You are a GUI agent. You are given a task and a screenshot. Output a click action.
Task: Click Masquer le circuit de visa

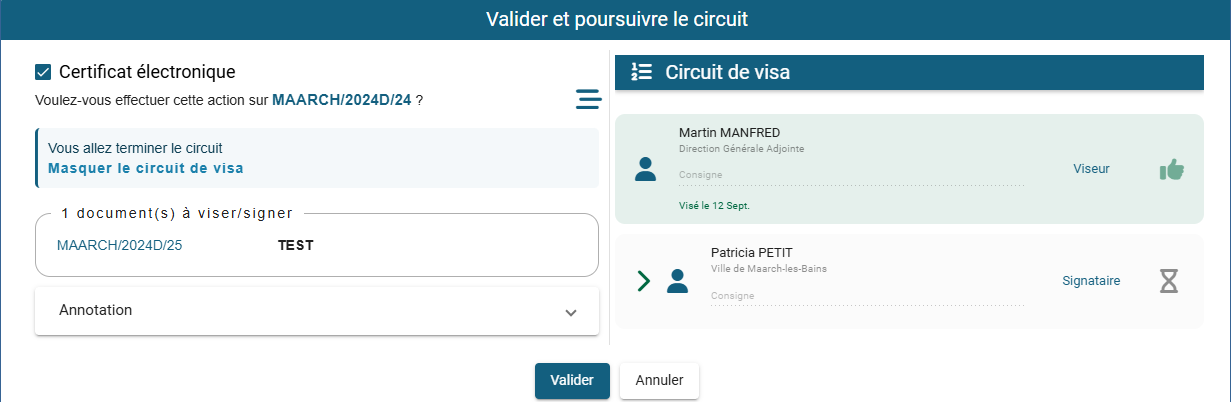coord(146,168)
